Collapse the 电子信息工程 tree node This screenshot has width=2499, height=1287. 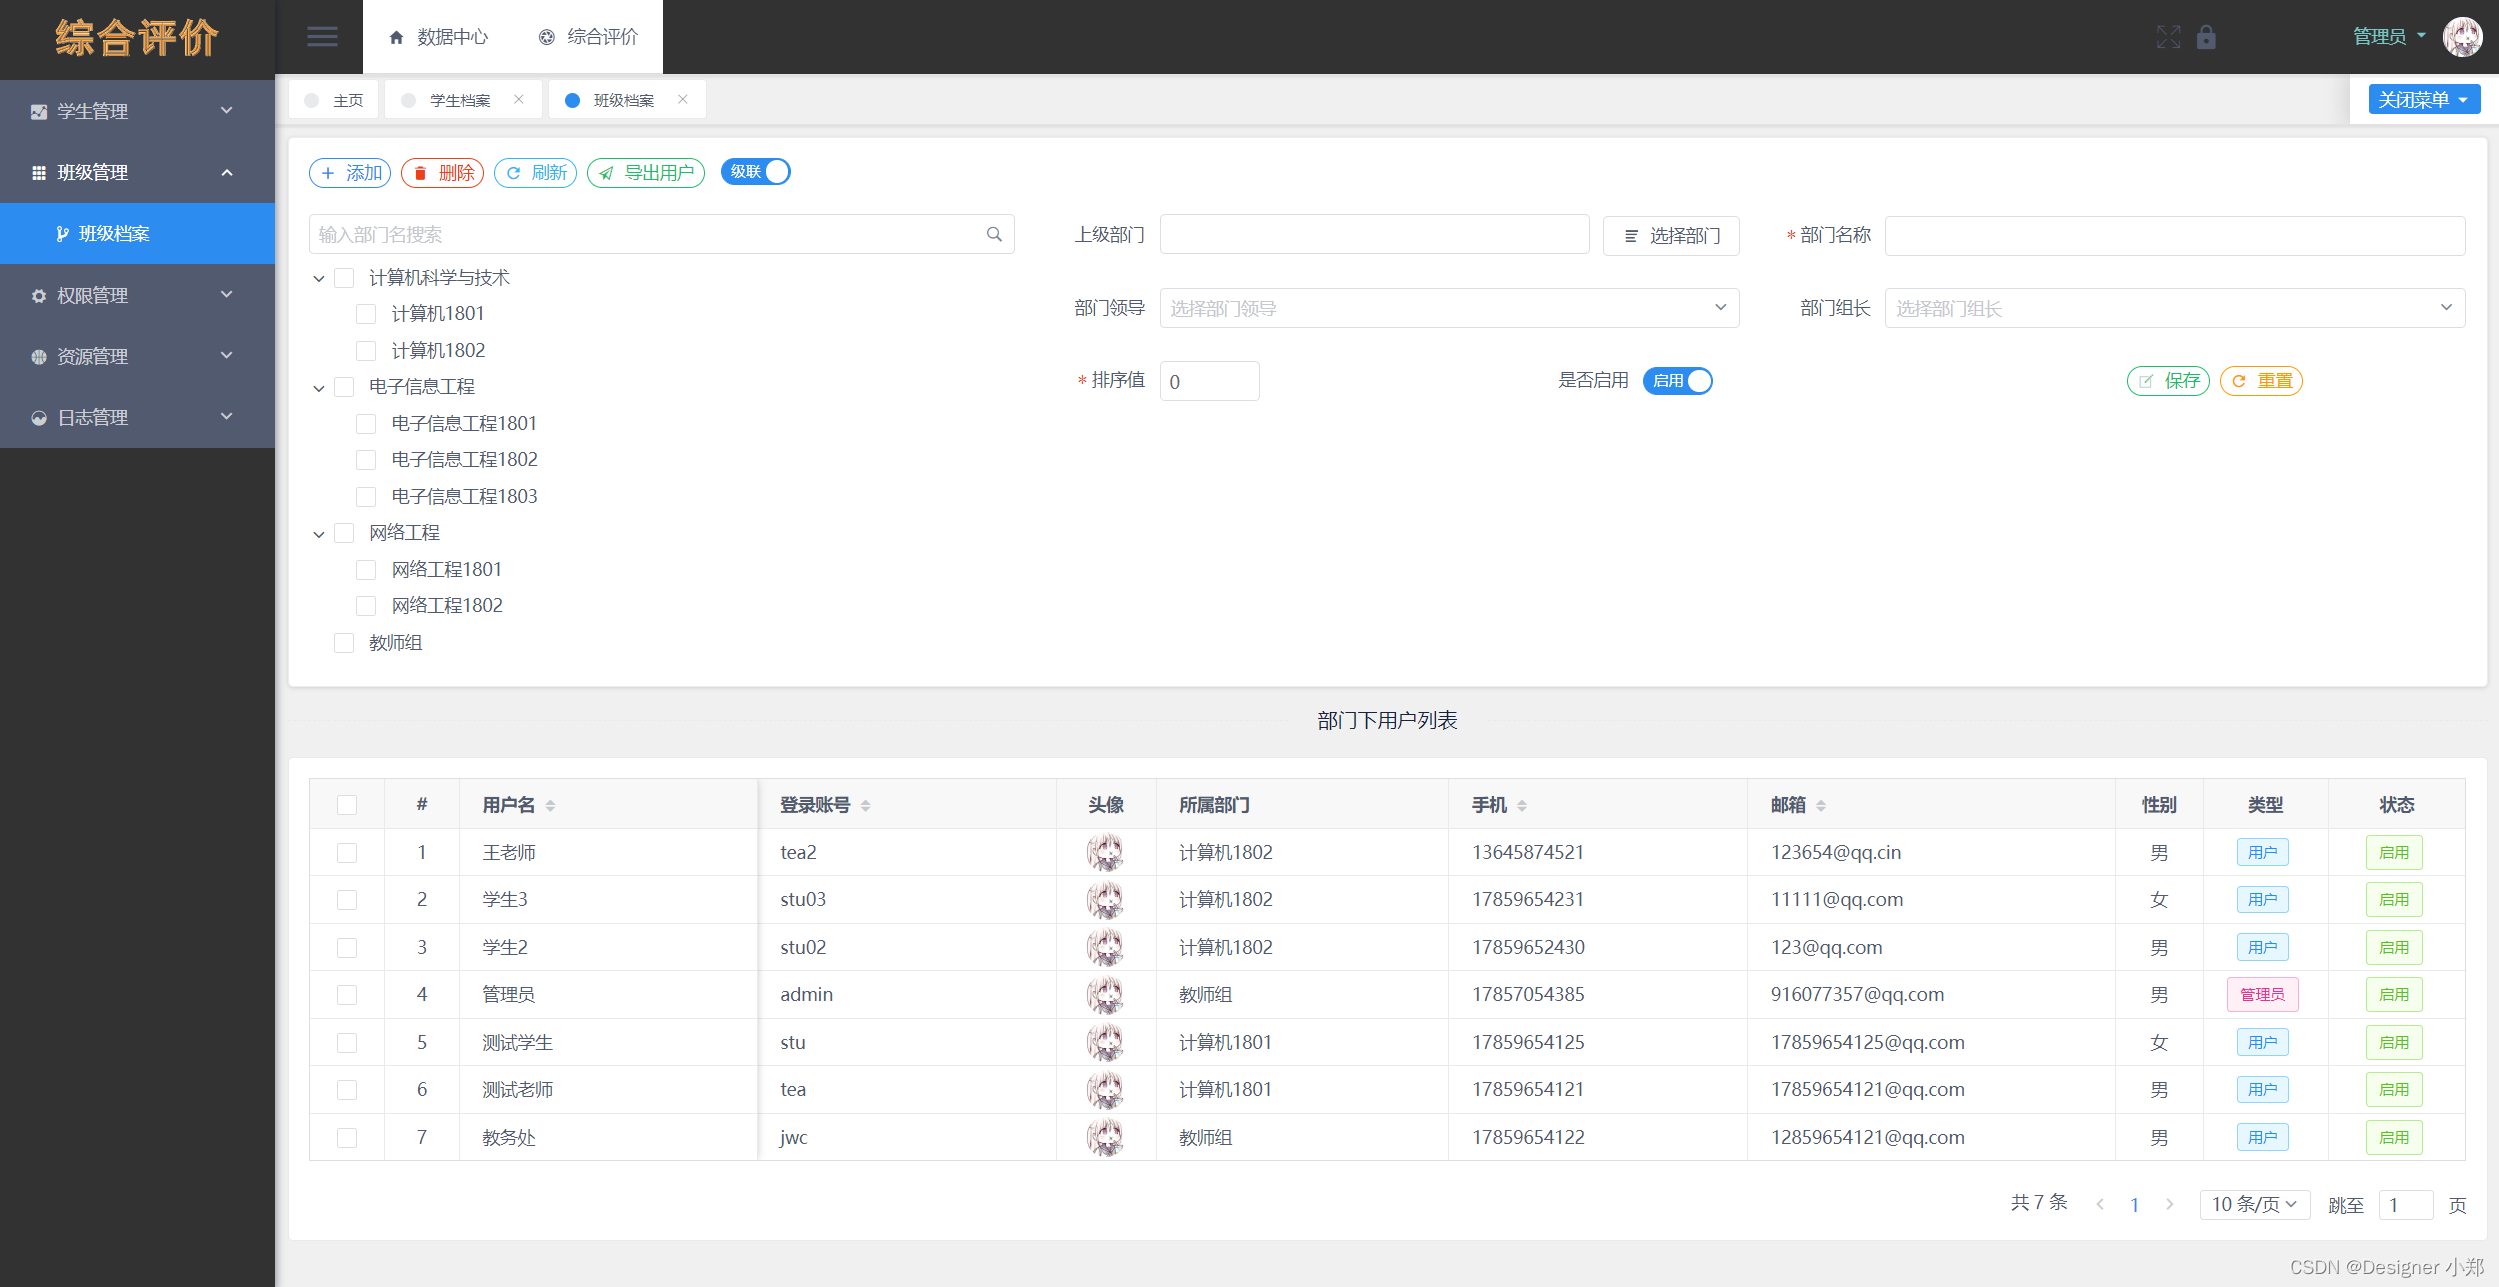pyautogui.click(x=319, y=388)
